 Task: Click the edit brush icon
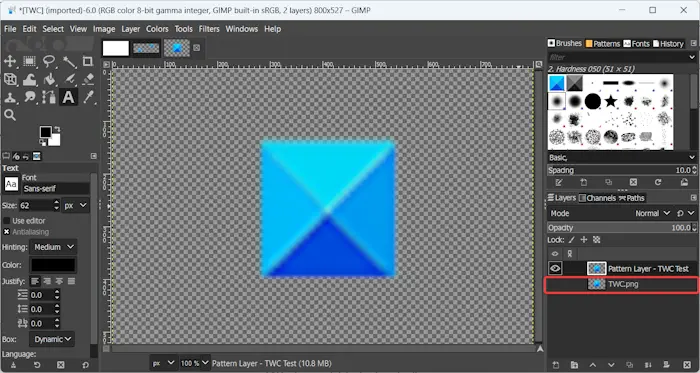pos(558,182)
